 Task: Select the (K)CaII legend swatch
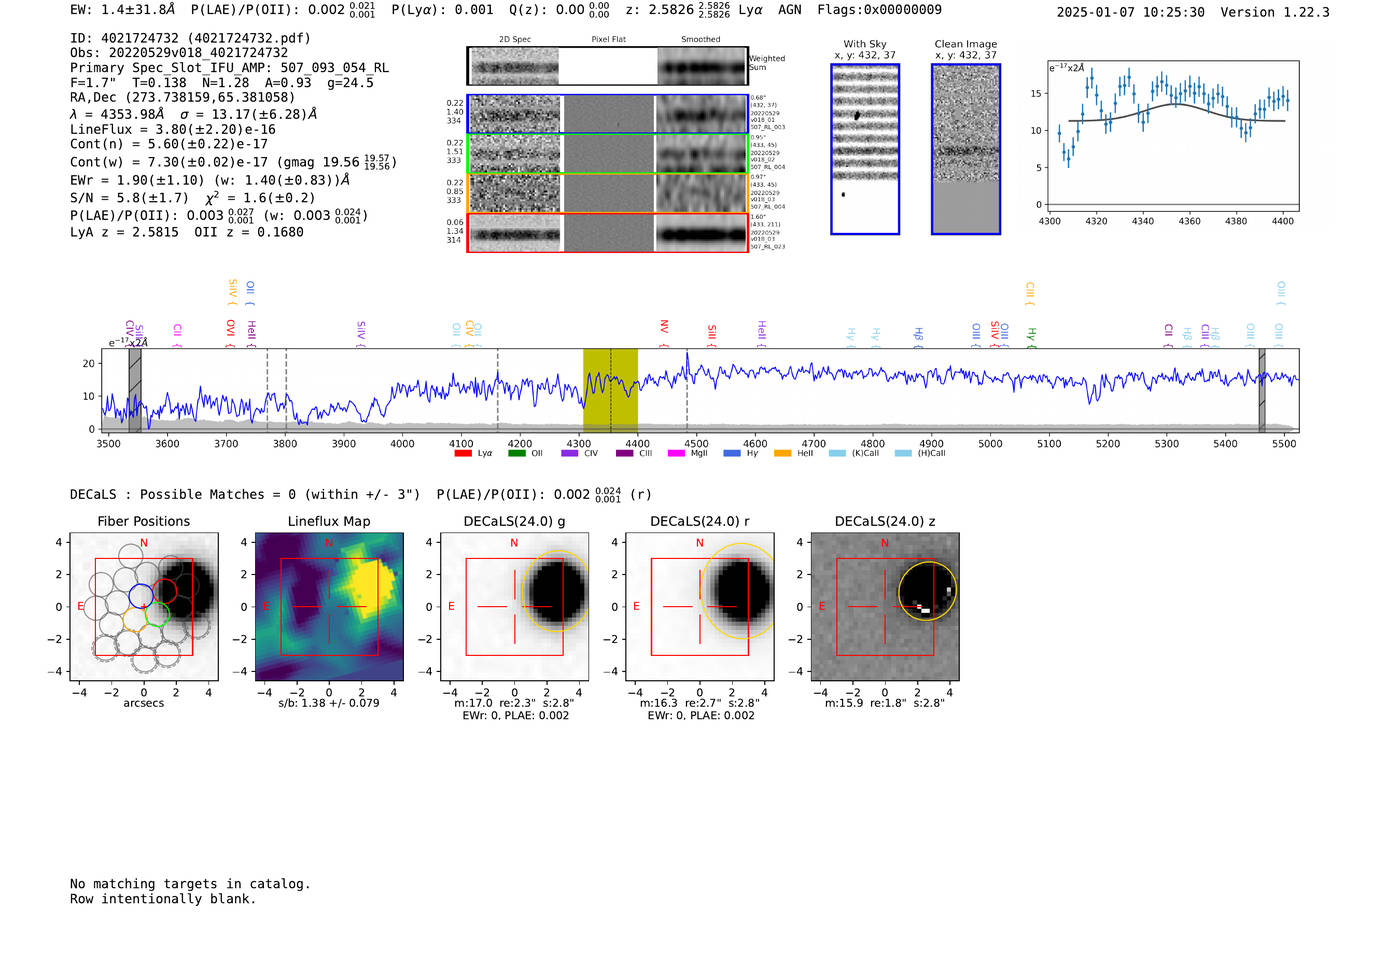[x=837, y=453]
